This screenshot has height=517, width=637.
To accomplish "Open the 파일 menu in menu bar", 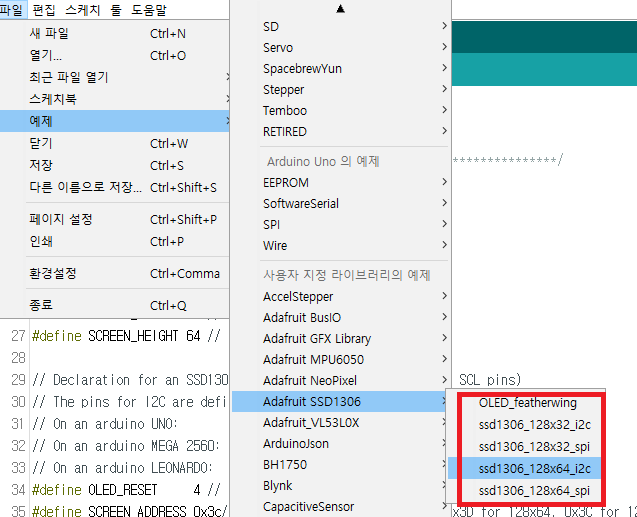I will click(12, 9).
